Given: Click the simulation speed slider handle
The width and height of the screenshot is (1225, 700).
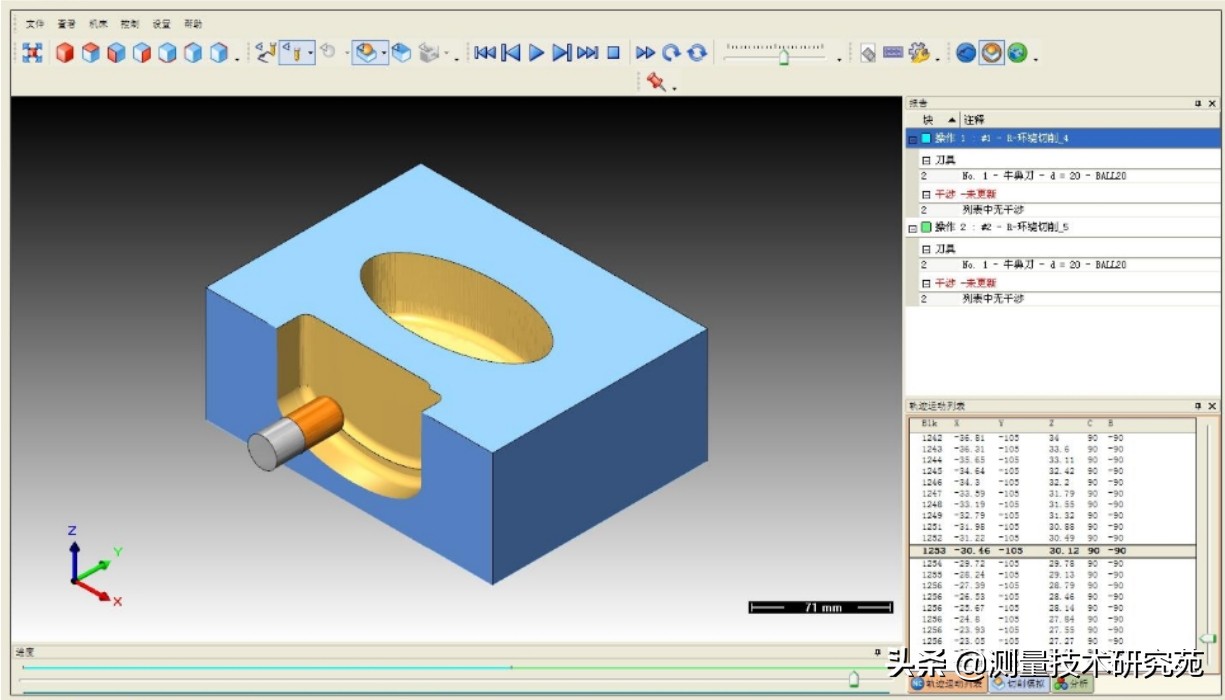Looking at the screenshot, I should [784, 58].
